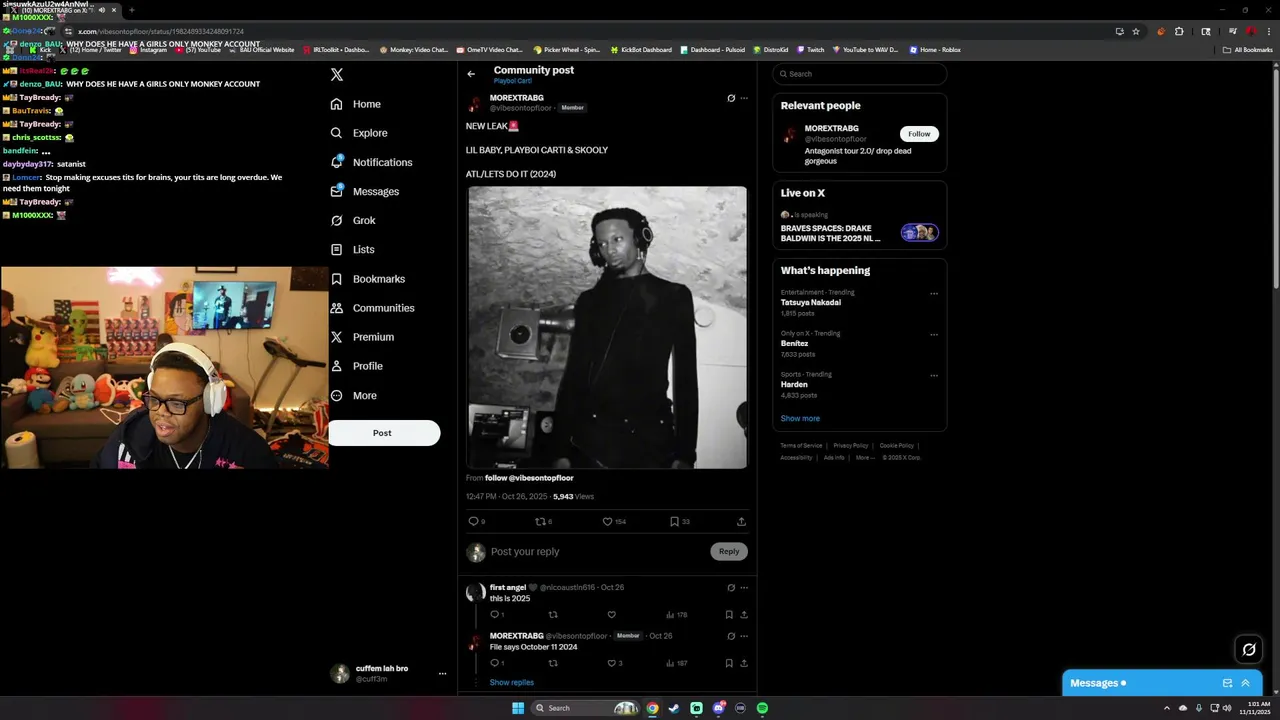Bookmark the main post with 33 bookmarks
The image size is (1280, 720).
coord(679,521)
